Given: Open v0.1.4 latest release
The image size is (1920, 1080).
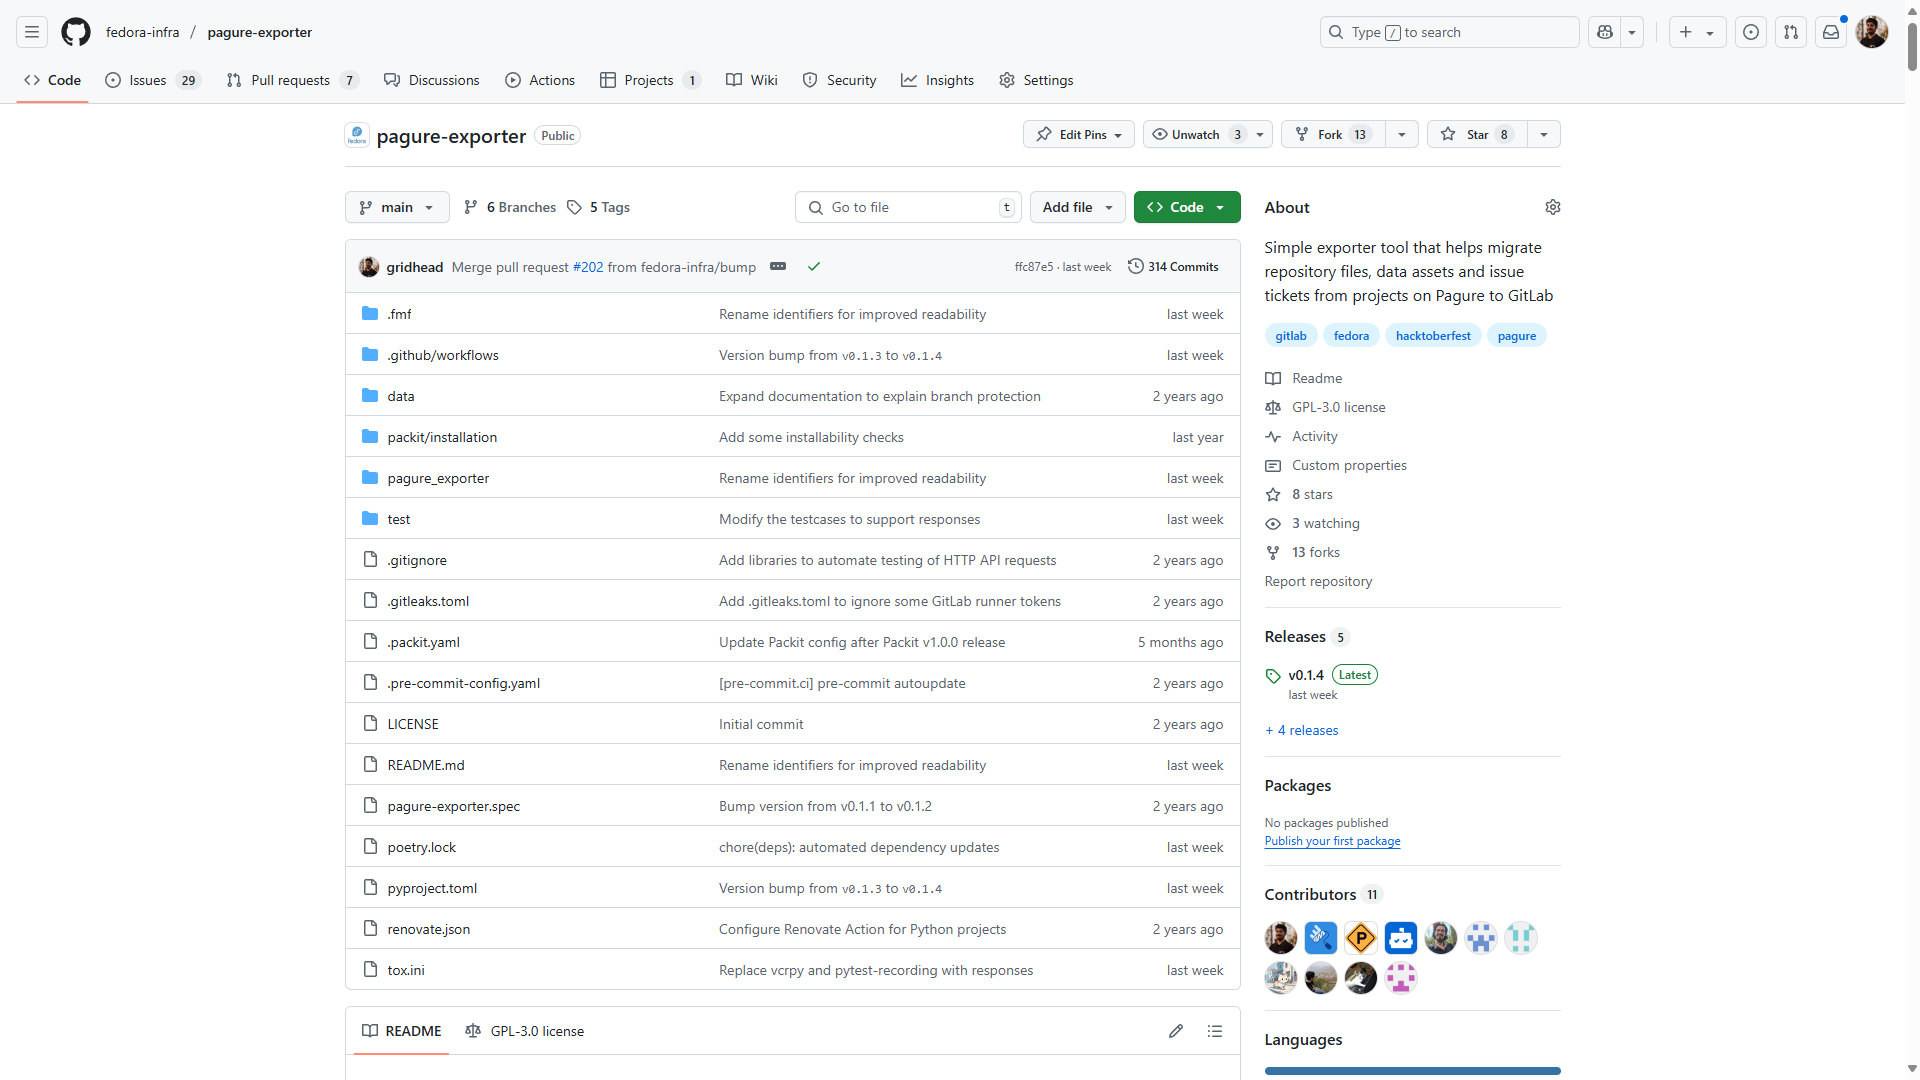Looking at the screenshot, I should click(1306, 675).
